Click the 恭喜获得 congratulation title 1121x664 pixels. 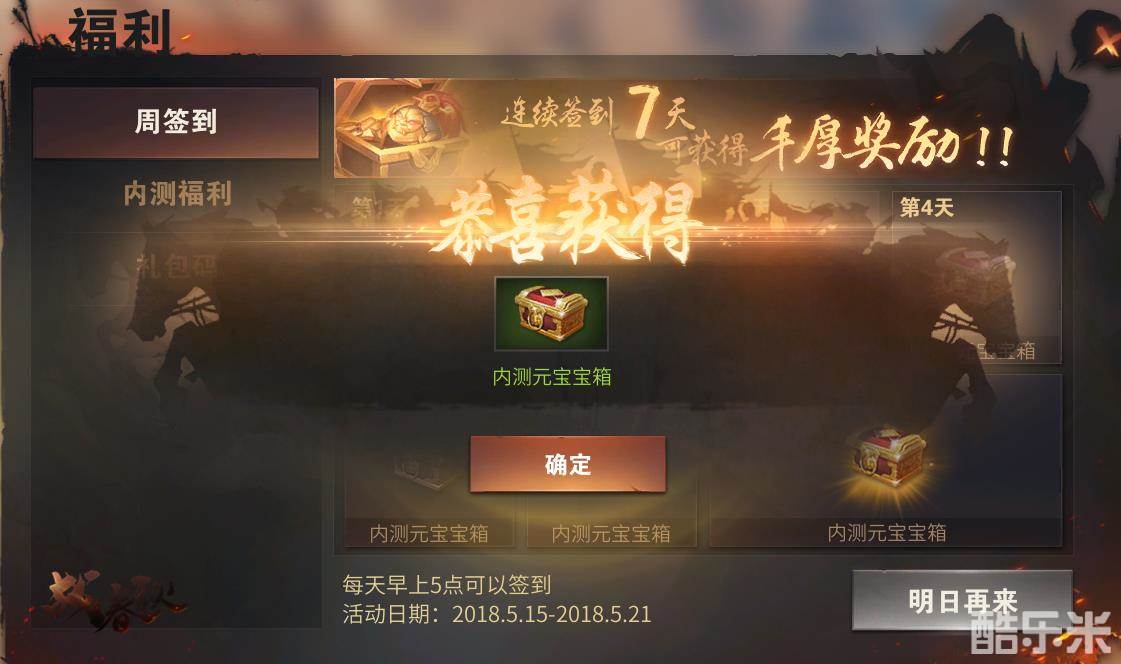click(x=565, y=220)
